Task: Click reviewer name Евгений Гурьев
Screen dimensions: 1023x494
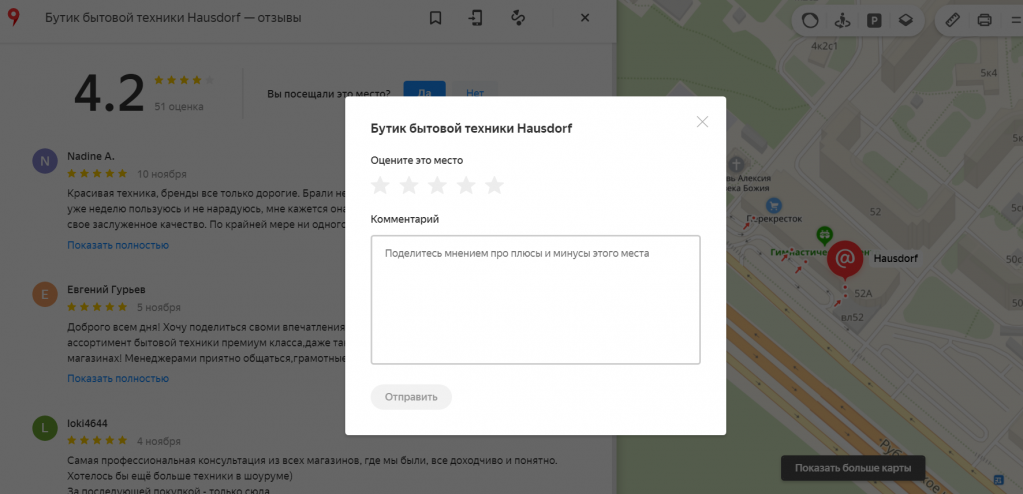Action: tap(106, 290)
